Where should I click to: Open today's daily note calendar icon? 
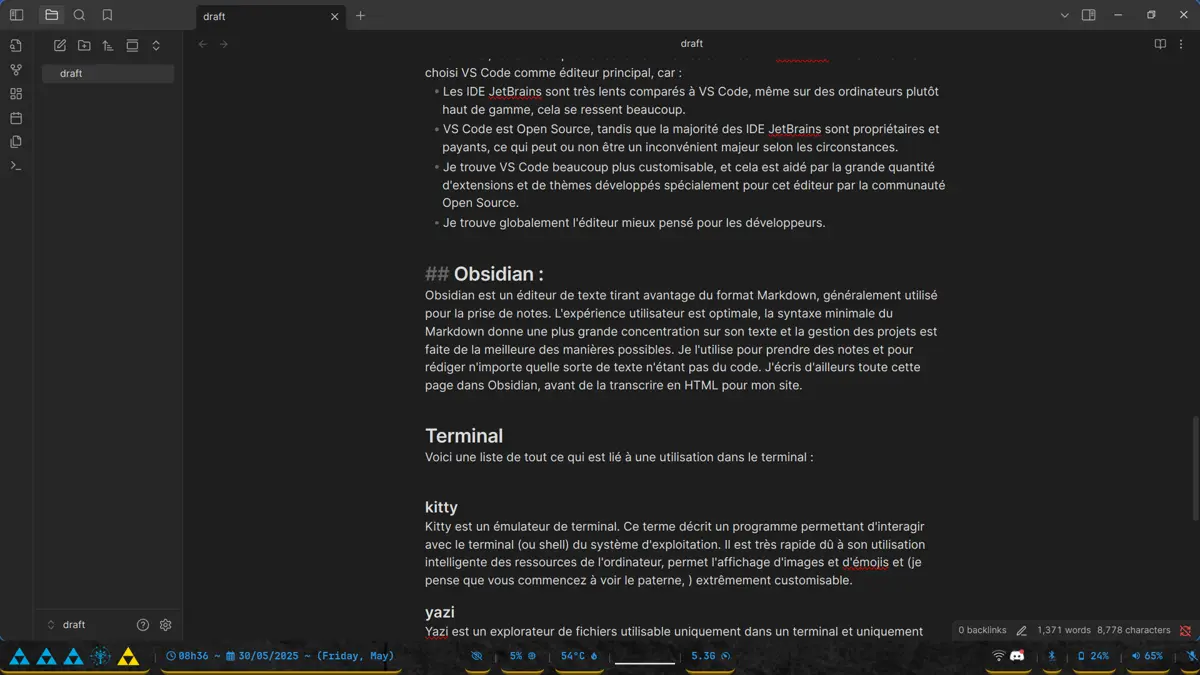[x=16, y=118]
